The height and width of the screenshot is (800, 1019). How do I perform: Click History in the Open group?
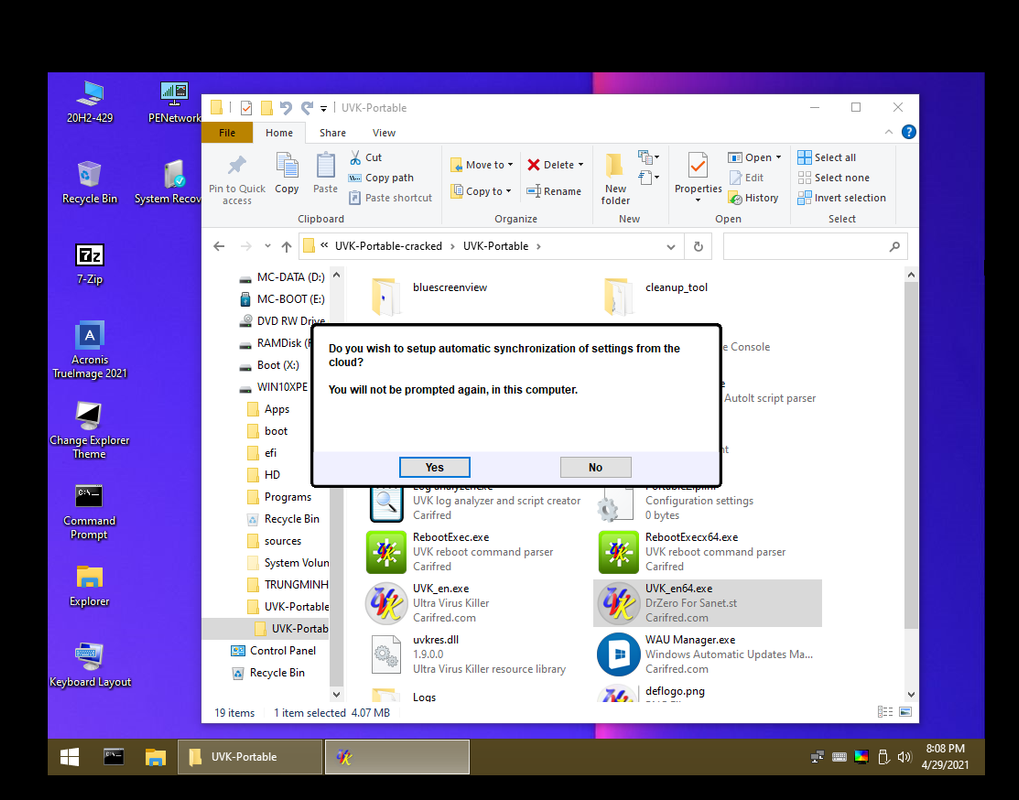[x=754, y=198]
